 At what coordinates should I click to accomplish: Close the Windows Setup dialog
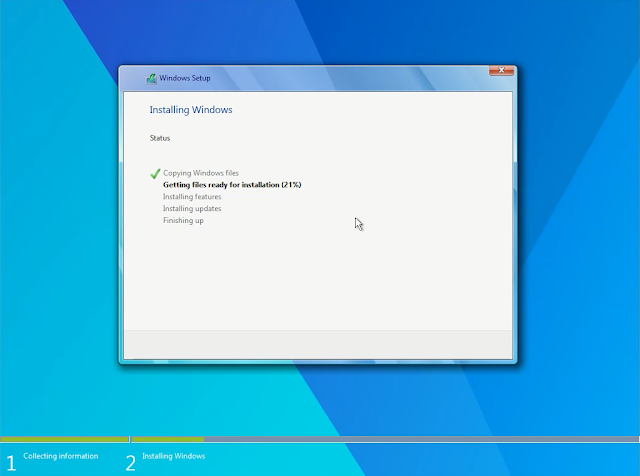(501, 70)
